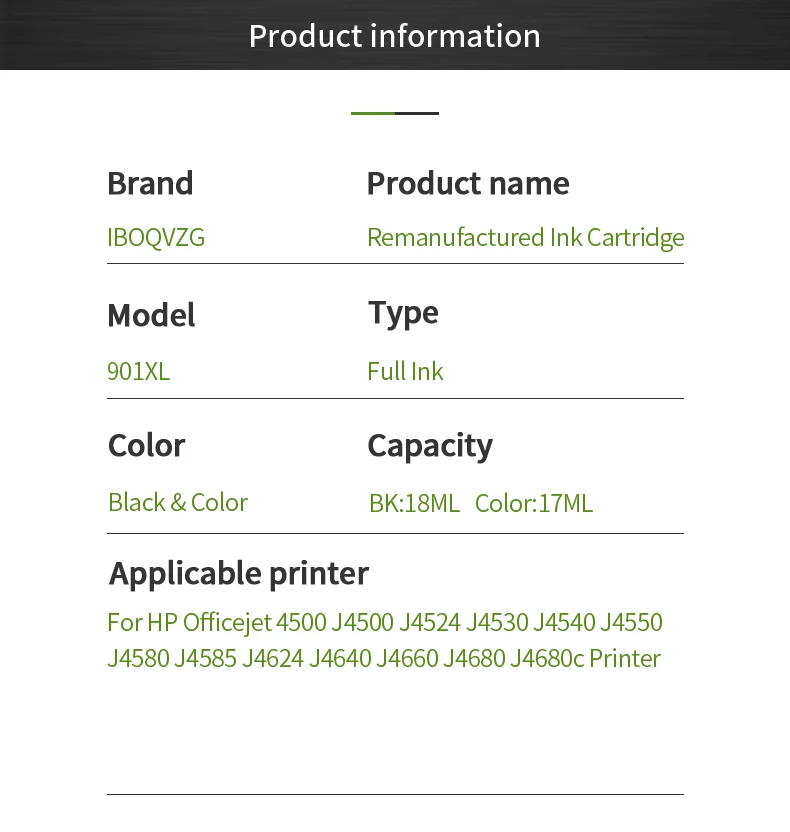Click the Remanufactured Ink Cartridge text
The height and width of the screenshot is (832, 790).
526,238
